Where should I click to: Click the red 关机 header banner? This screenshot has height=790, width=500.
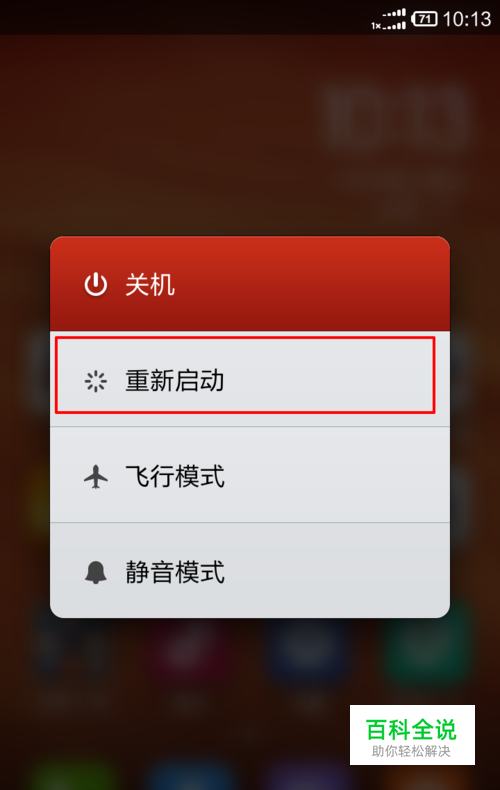click(x=249, y=284)
